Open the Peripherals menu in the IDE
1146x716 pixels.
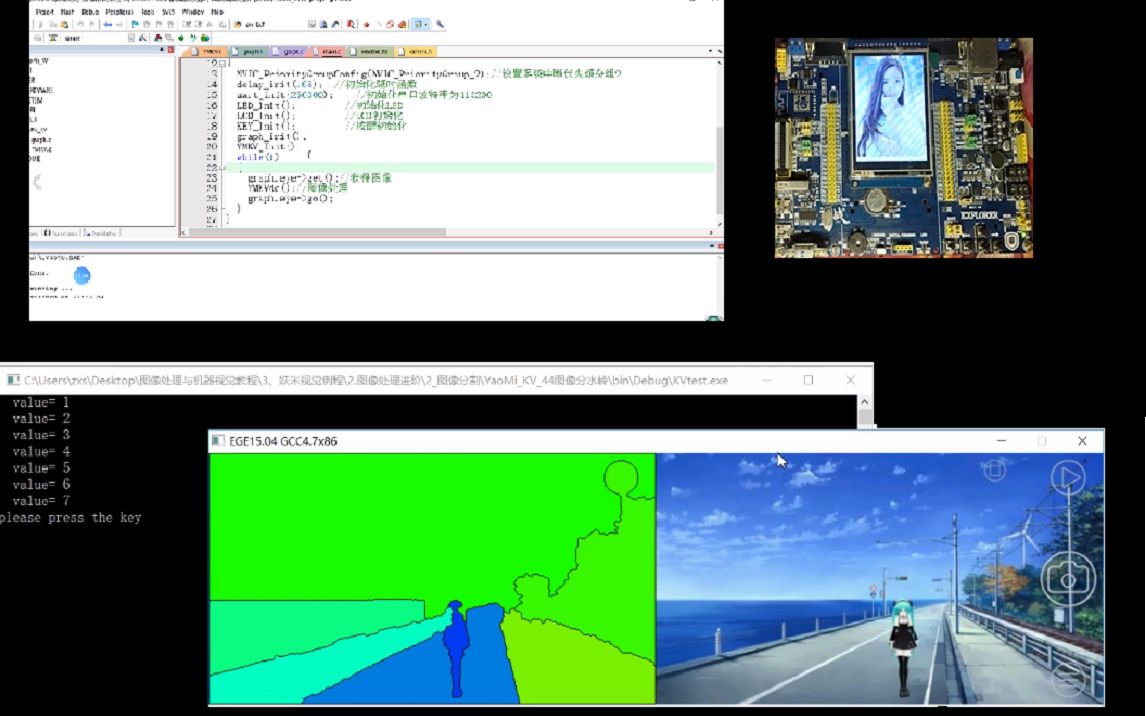point(119,12)
